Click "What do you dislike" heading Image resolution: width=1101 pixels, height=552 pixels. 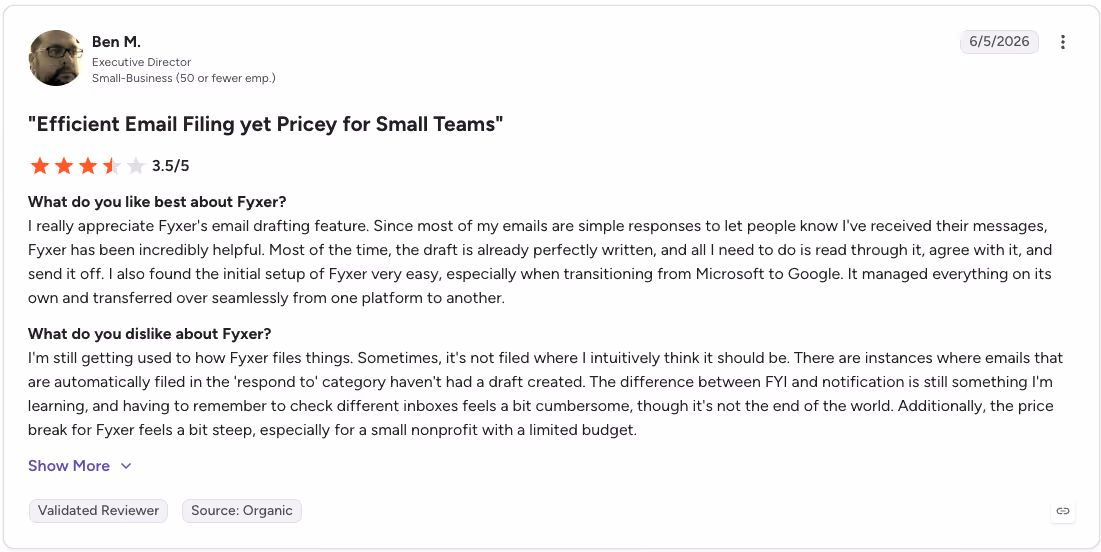click(150, 334)
